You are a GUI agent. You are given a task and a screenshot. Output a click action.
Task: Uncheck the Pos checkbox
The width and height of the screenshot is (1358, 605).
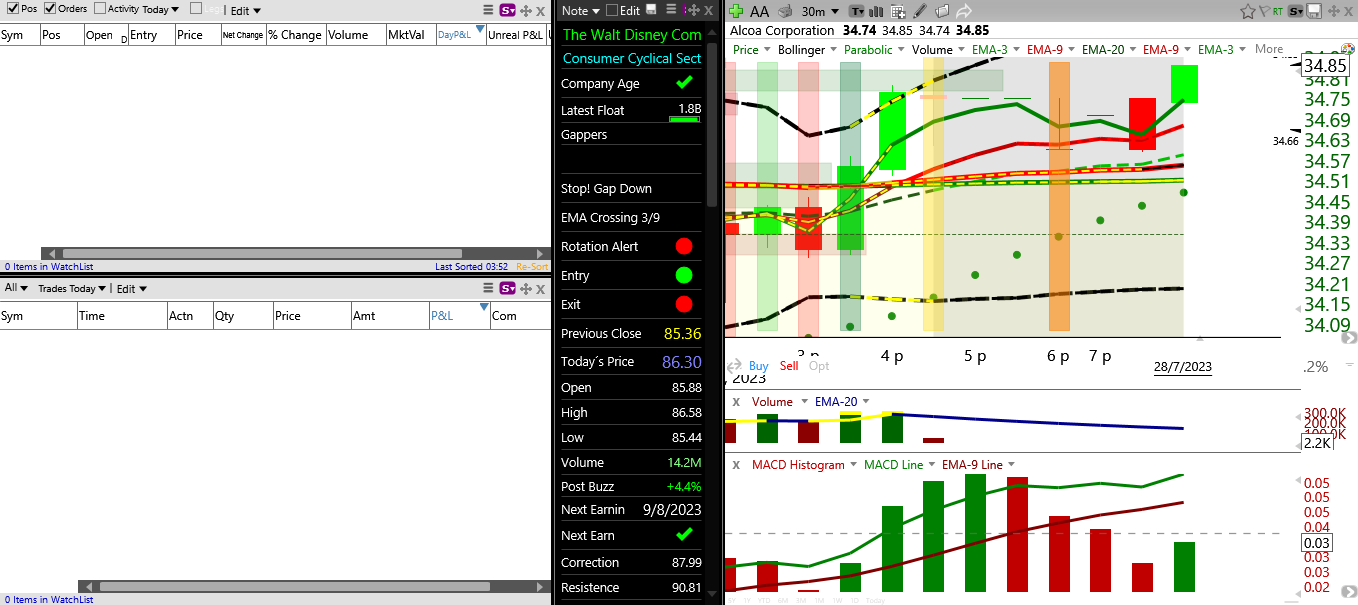[11, 9]
